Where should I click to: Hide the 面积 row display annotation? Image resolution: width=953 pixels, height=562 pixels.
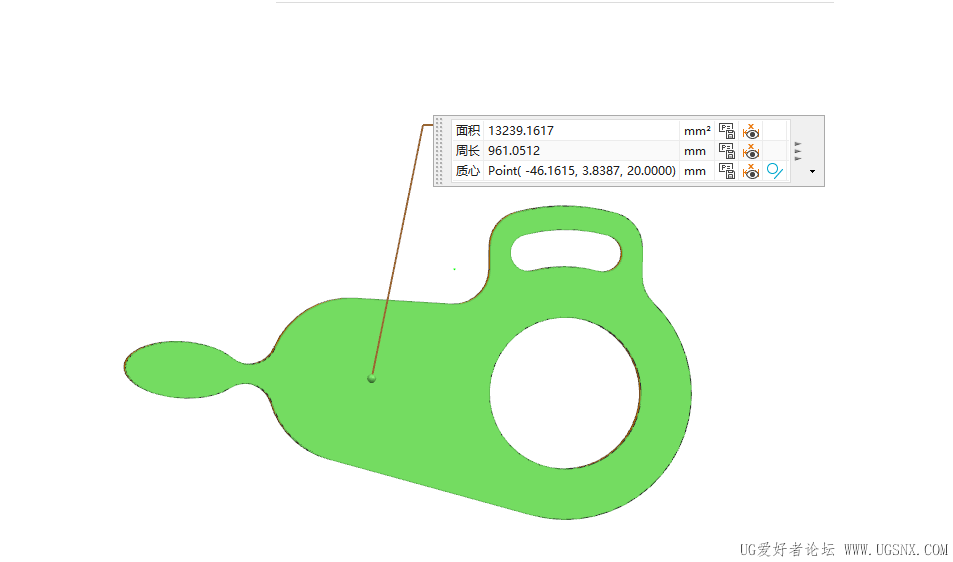(751, 131)
